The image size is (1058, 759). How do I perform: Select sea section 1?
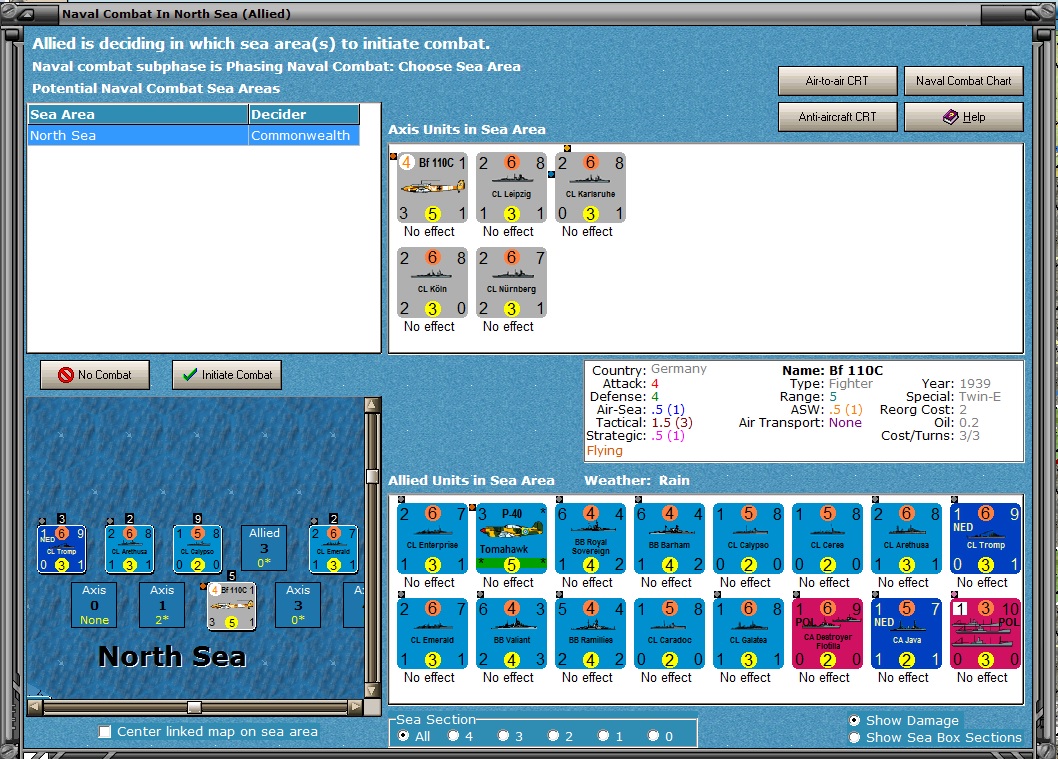point(603,736)
